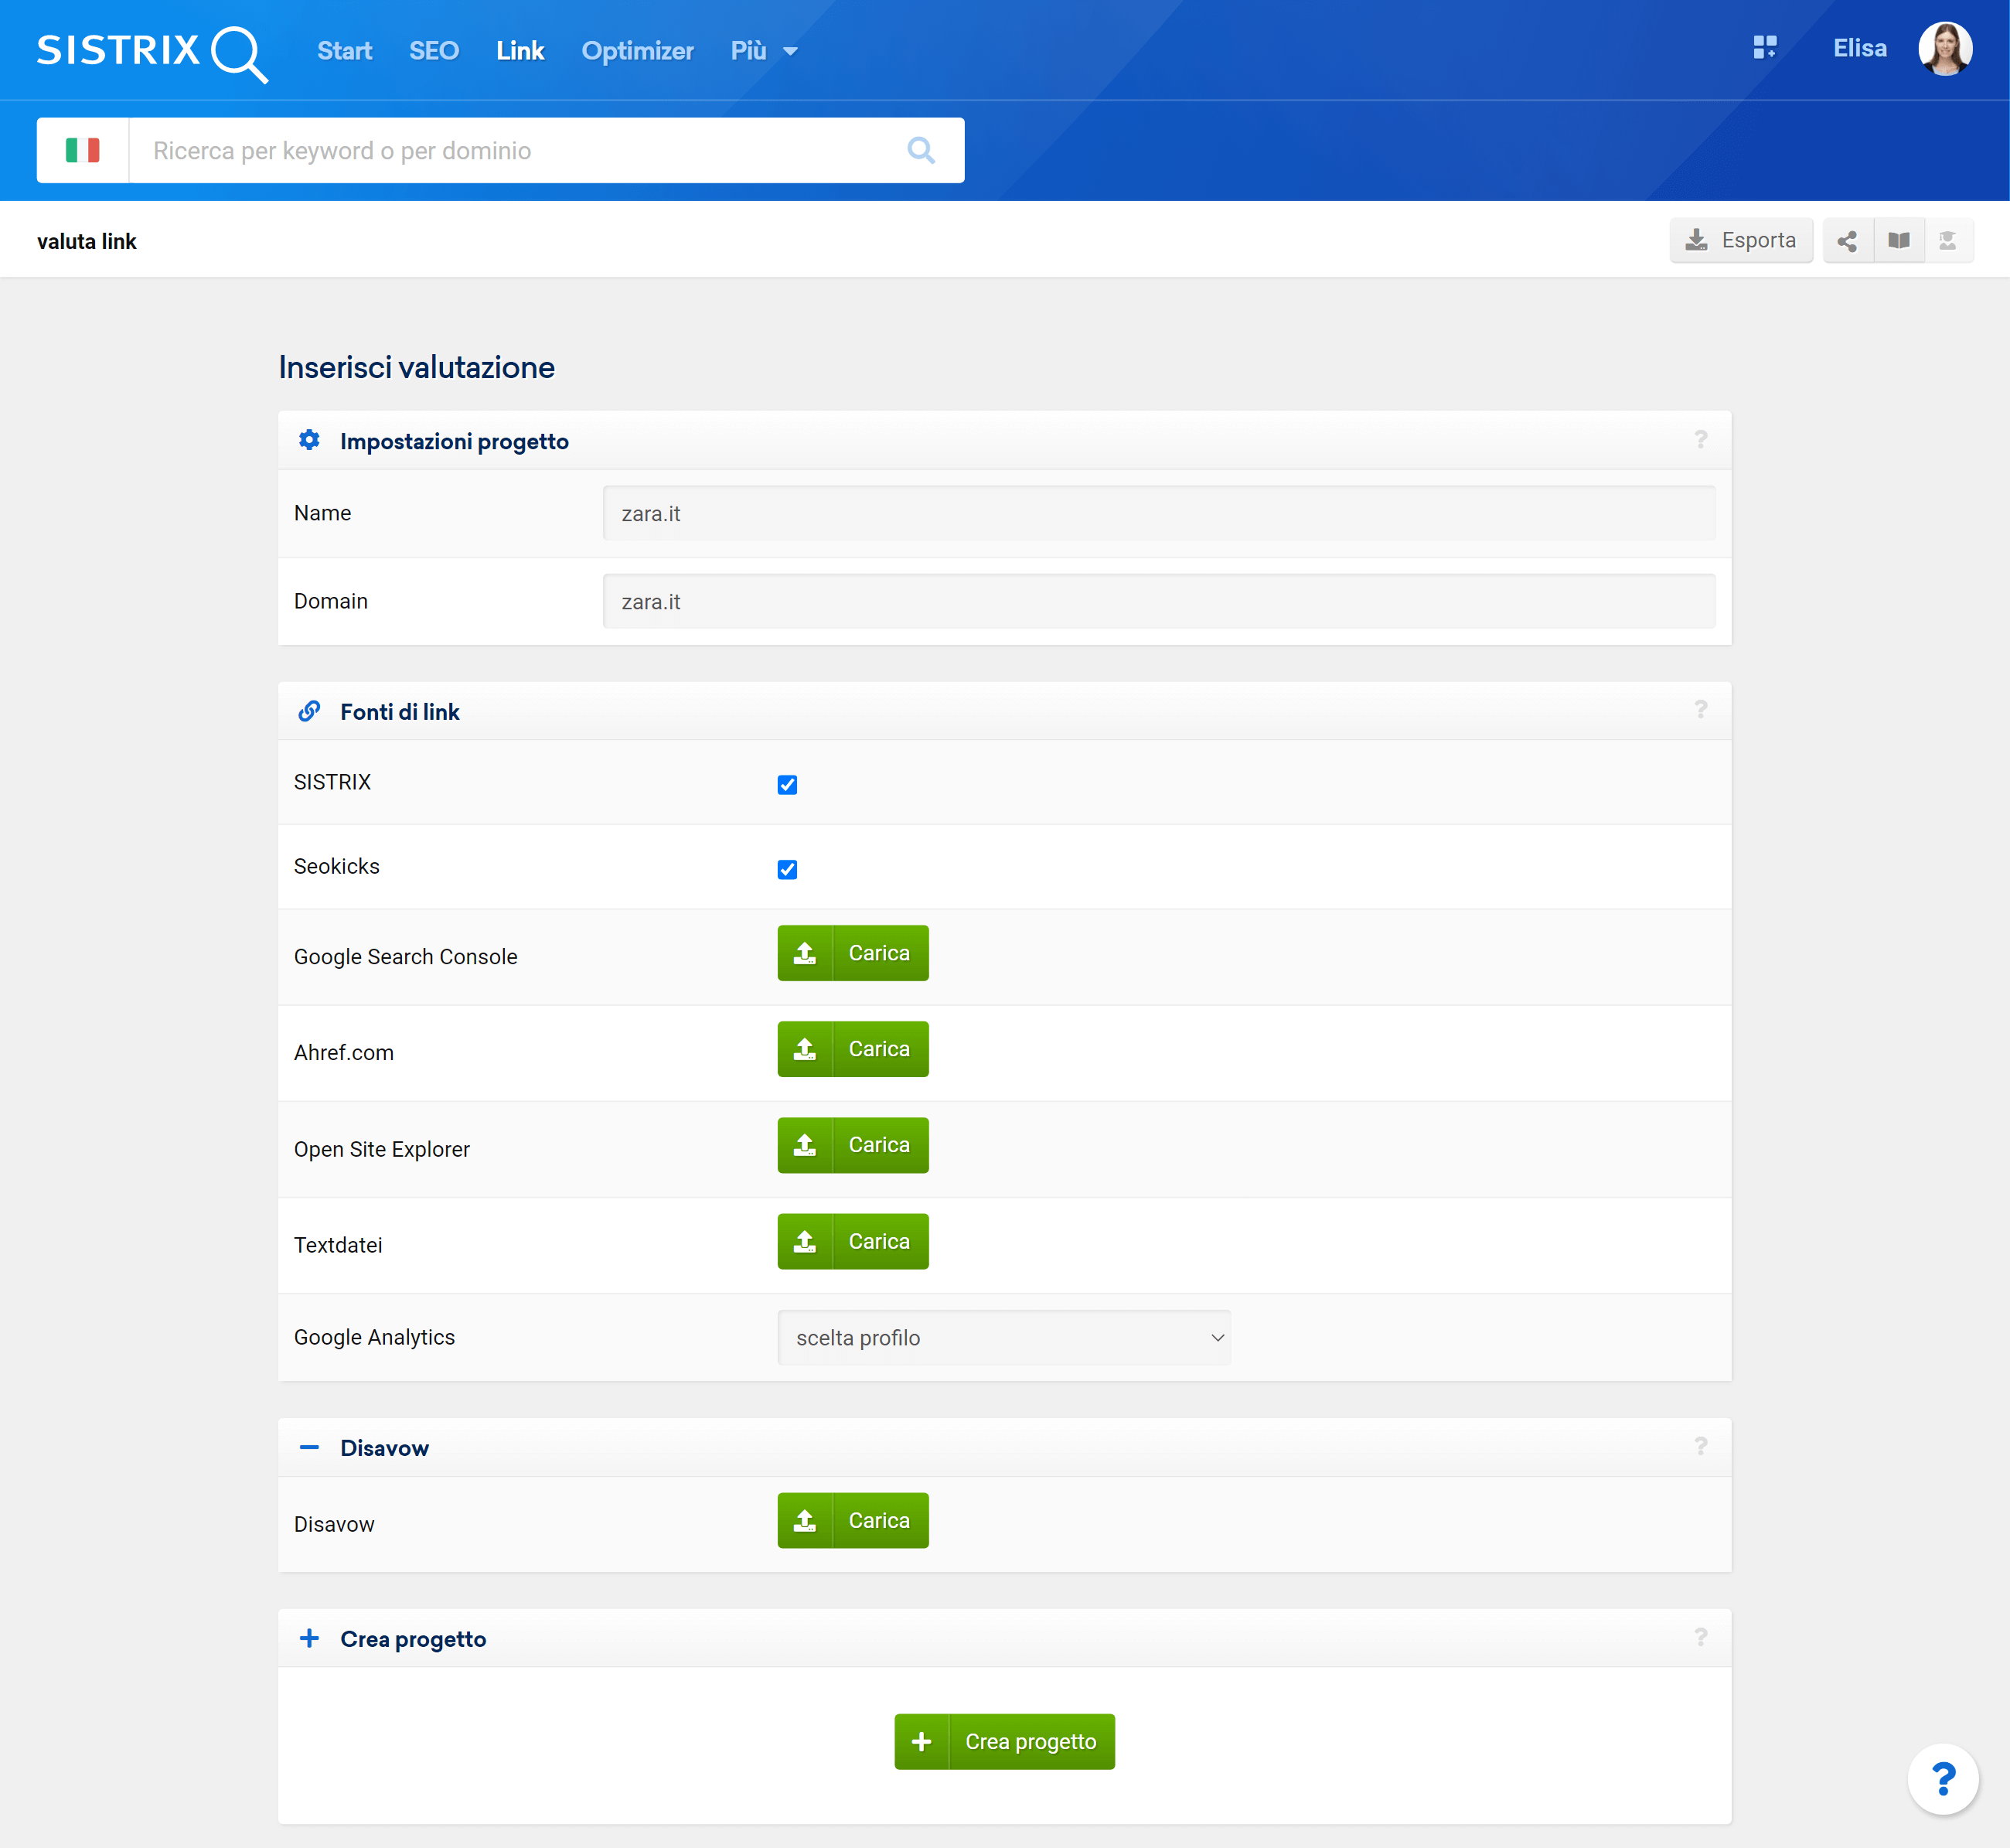Viewport: 2010px width, 1848px height.
Task: Click help icon for Impostazioni progetto
Action: click(x=1700, y=440)
